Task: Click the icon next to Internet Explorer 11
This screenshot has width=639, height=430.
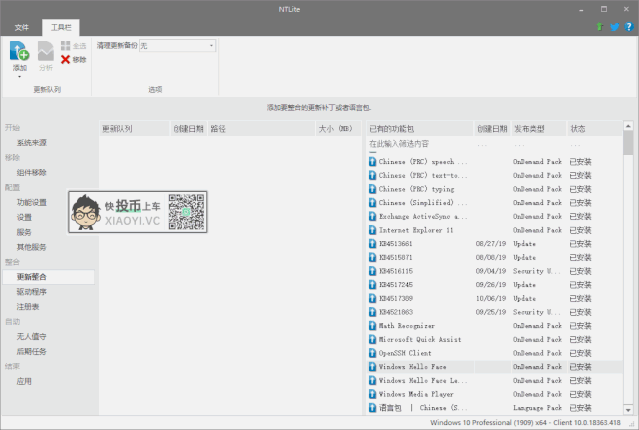Action: click(372, 230)
